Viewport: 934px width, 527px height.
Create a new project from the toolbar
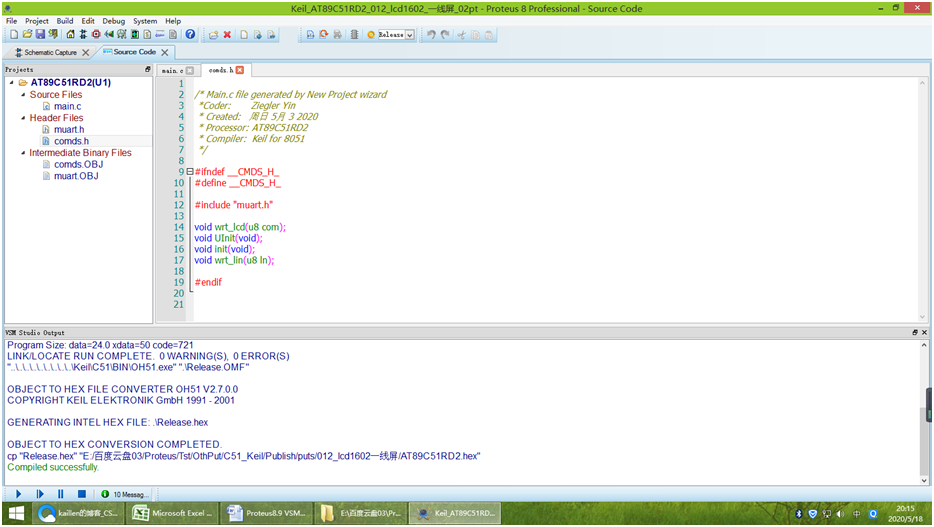pyautogui.click(x=14, y=35)
